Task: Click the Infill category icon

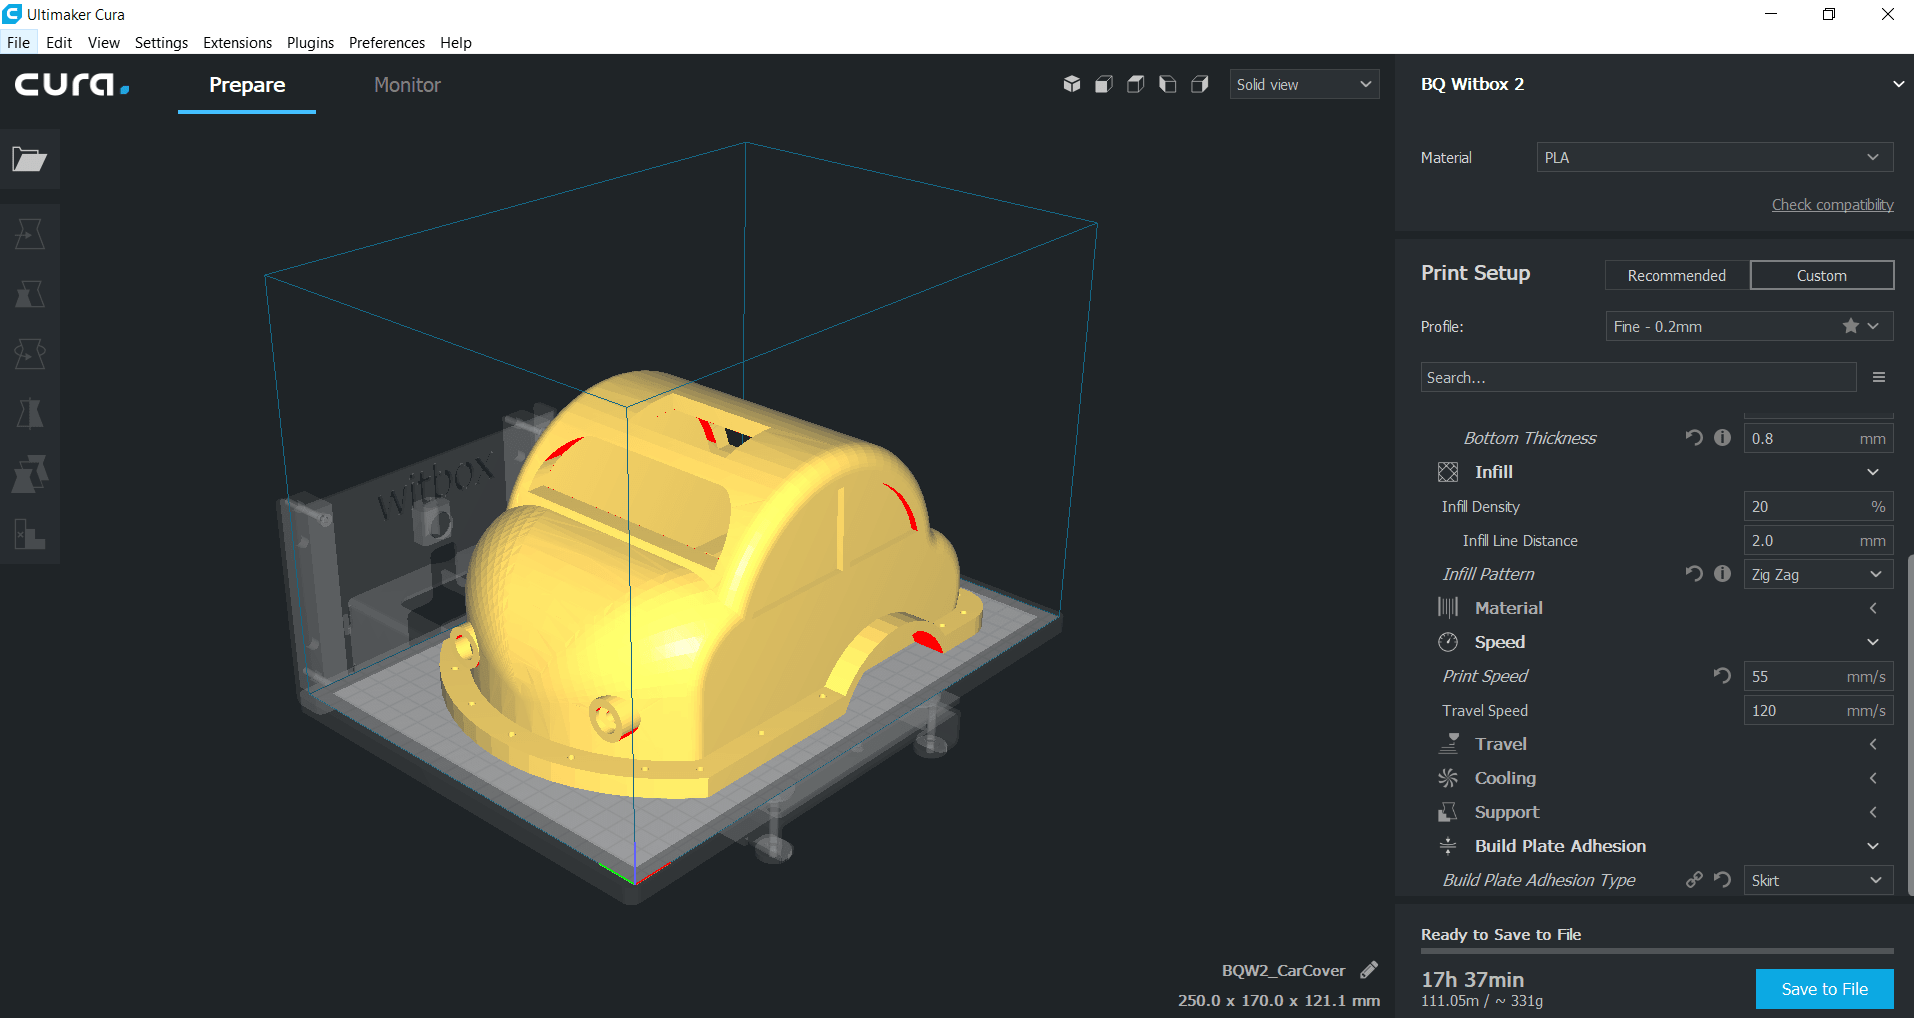Action: coord(1448,472)
